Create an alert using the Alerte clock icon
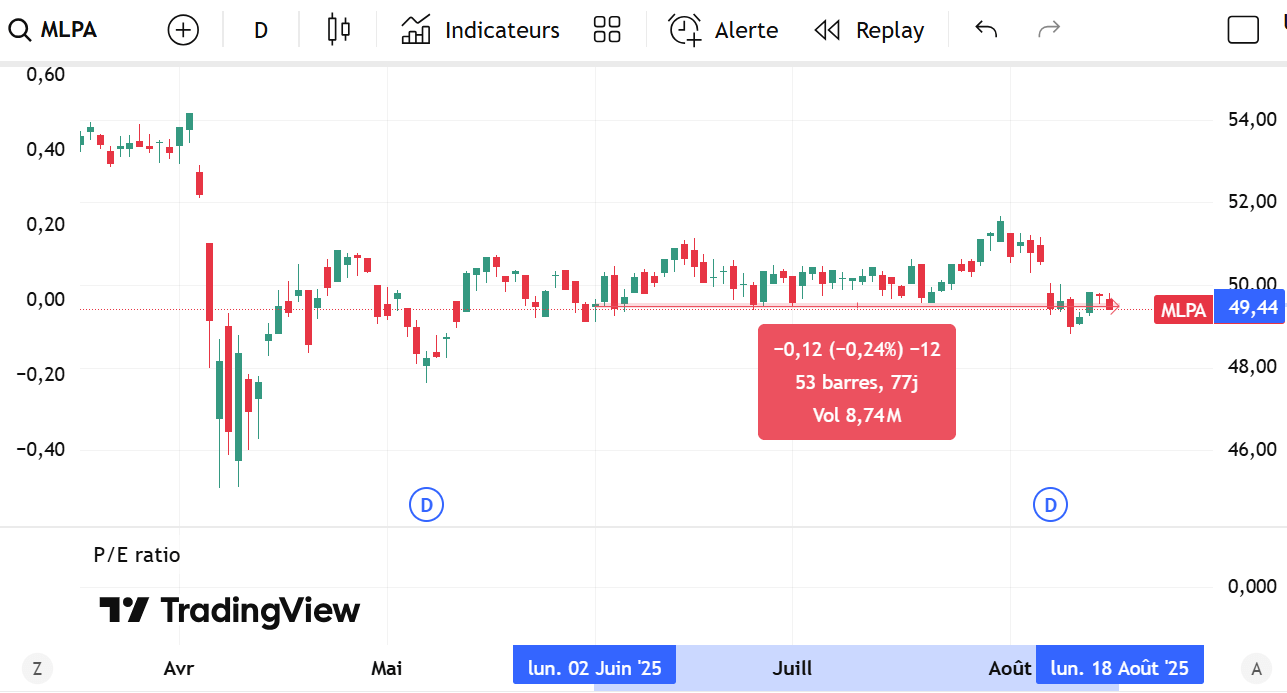Image resolution: width=1287 pixels, height=693 pixels. coord(722,29)
